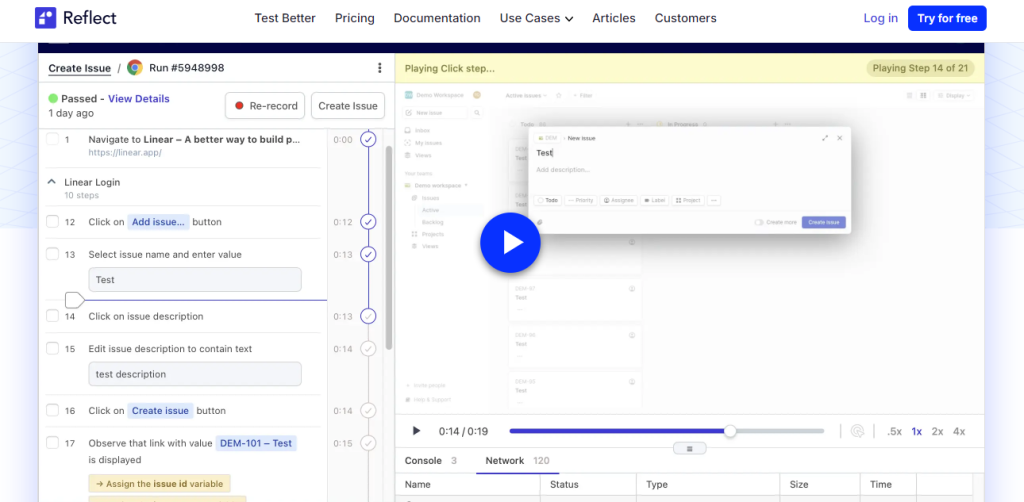Check the box for step 1 Navigate to Linear
This screenshot has width=1024, height=502.
(52, 139)
